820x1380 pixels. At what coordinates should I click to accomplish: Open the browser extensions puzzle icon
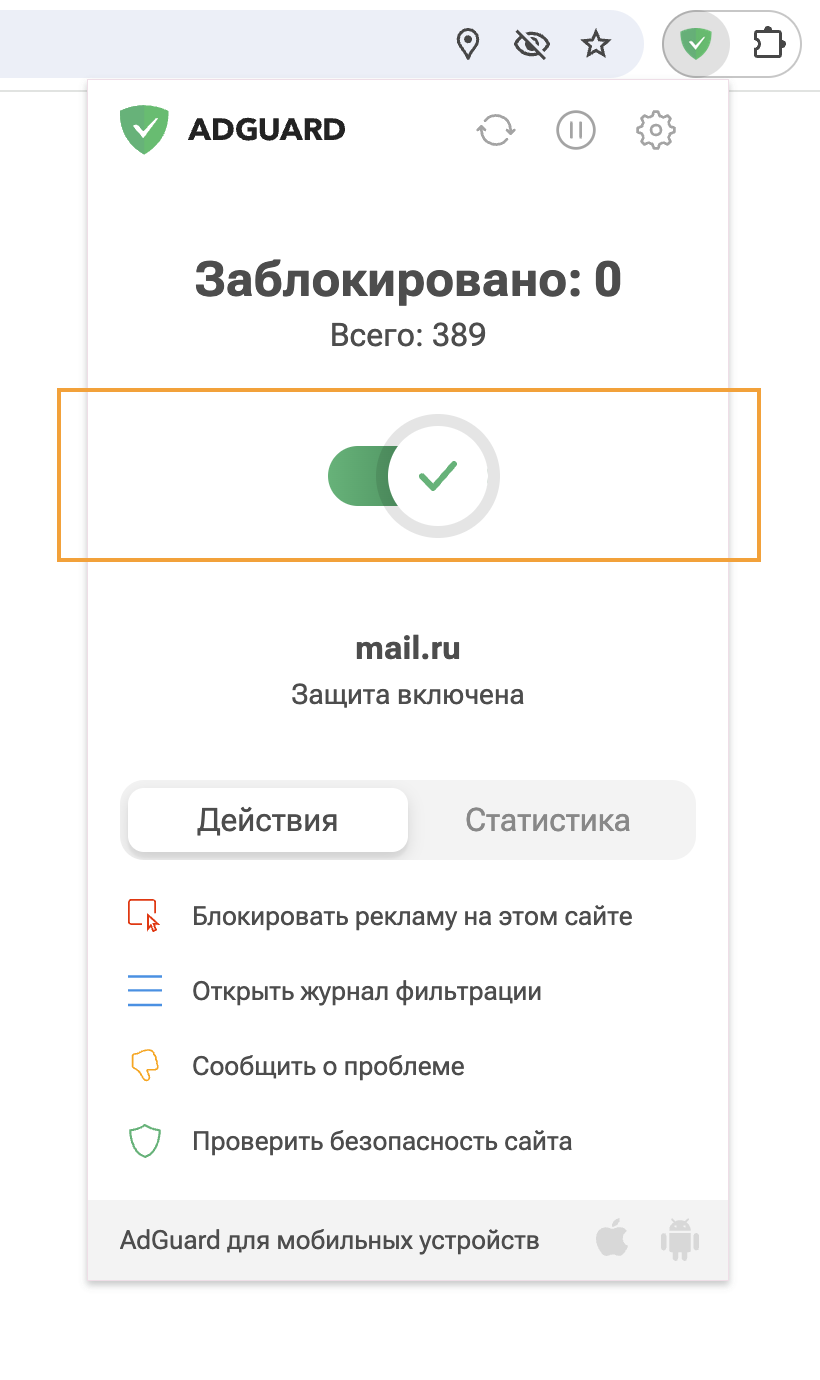coord(768,43)
